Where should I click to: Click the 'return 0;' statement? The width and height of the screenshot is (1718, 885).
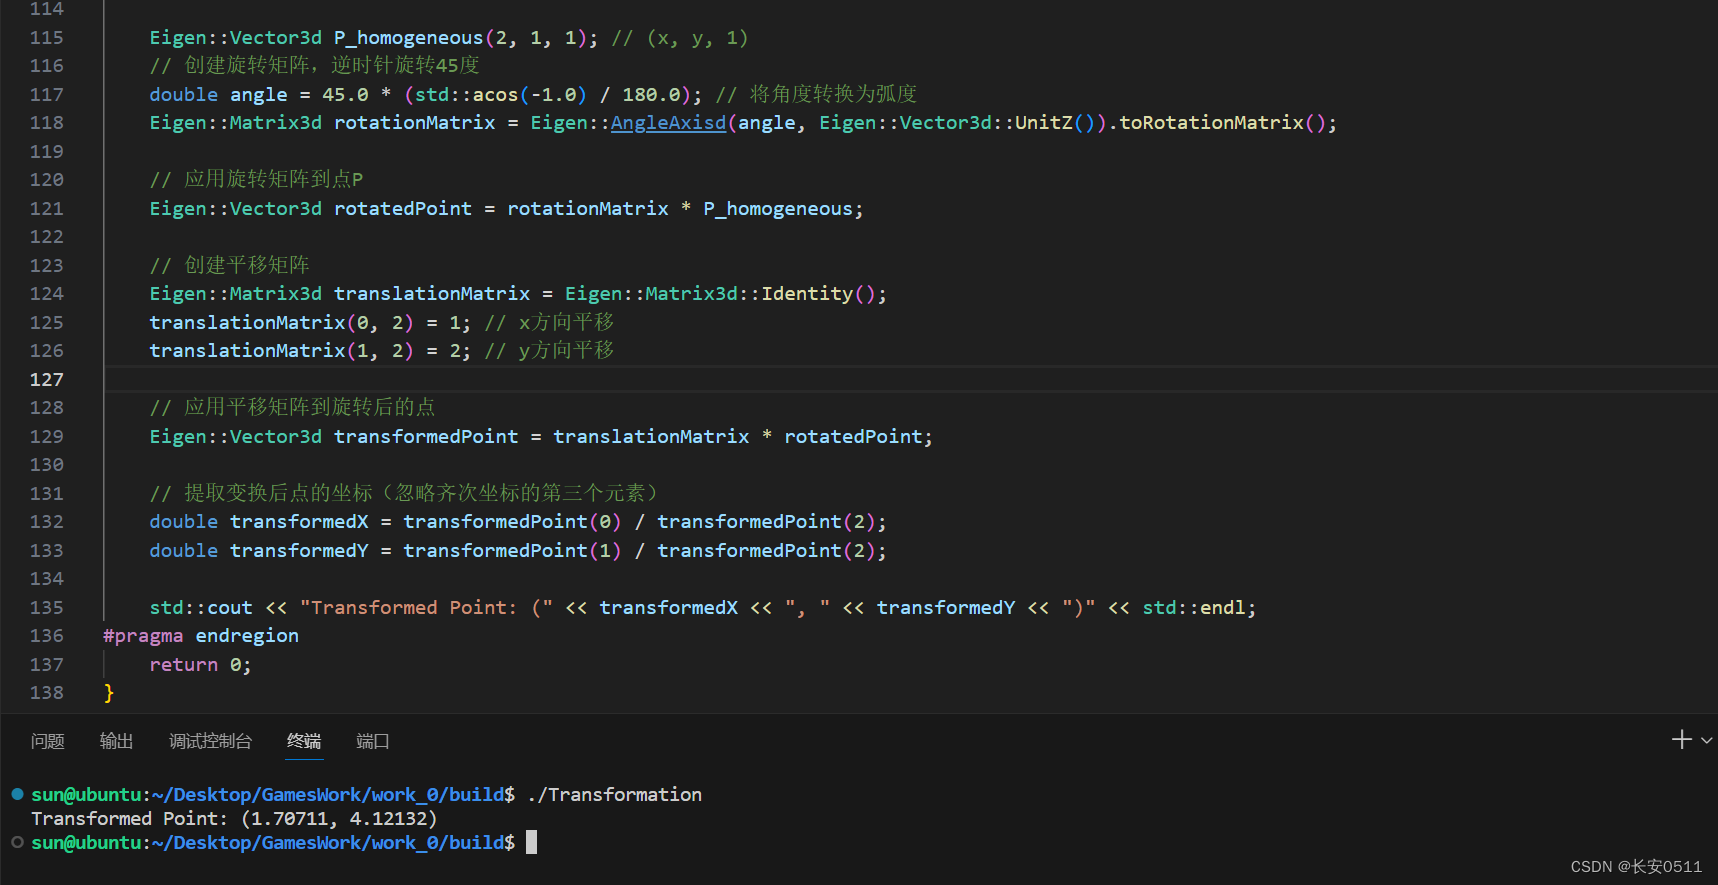tap(200, 665)
